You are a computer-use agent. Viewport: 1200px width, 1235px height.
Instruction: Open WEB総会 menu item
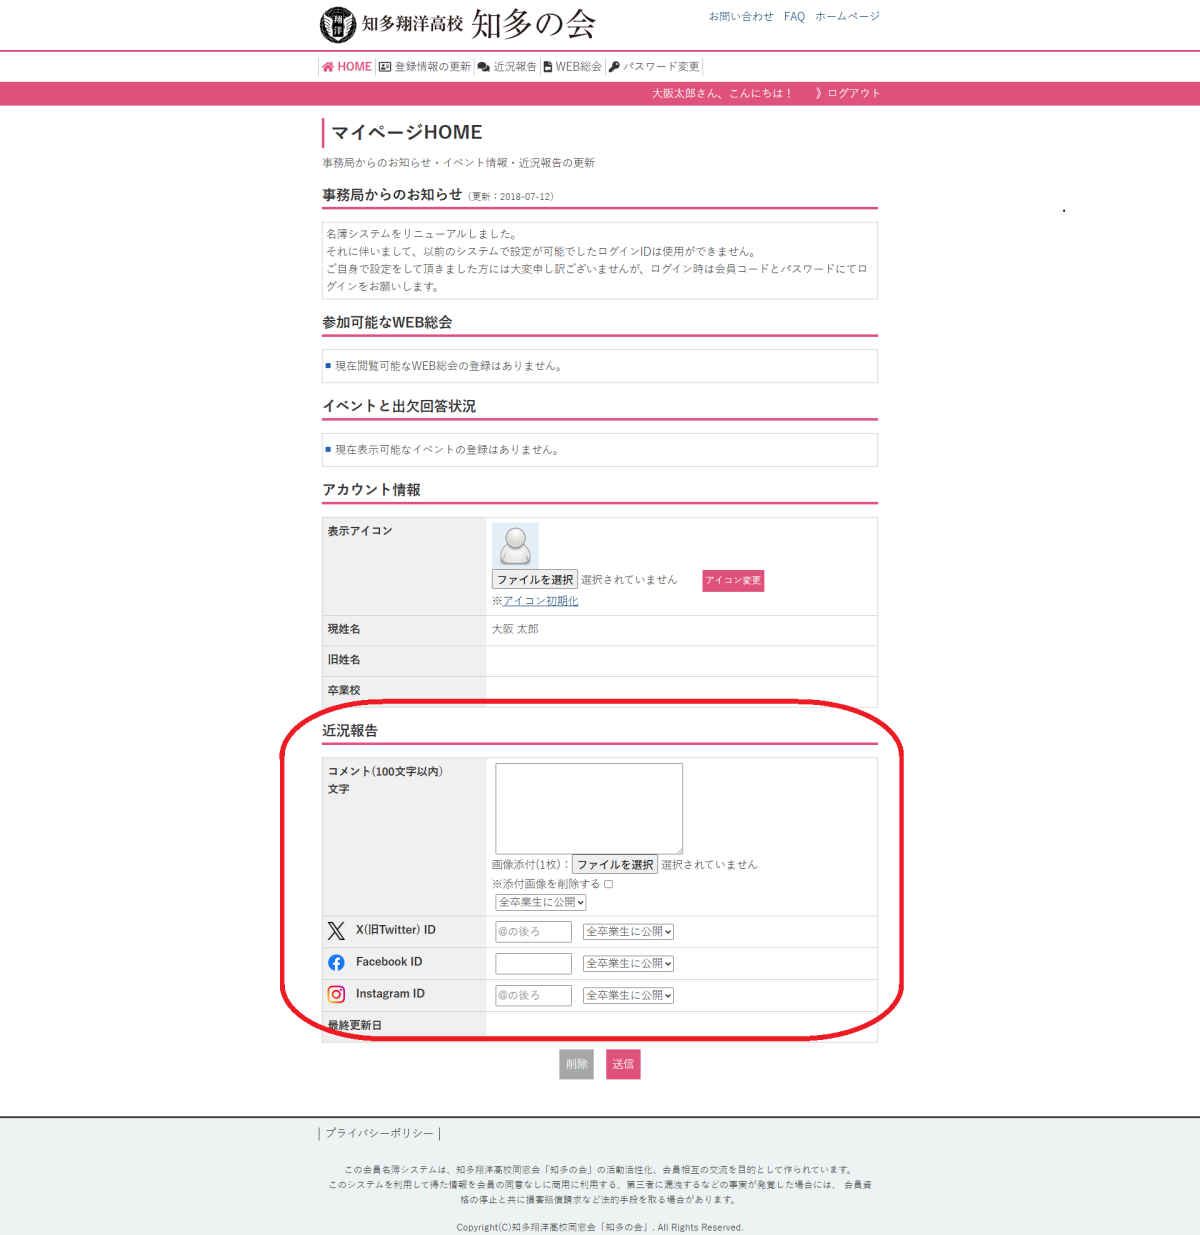click(573, 67)
